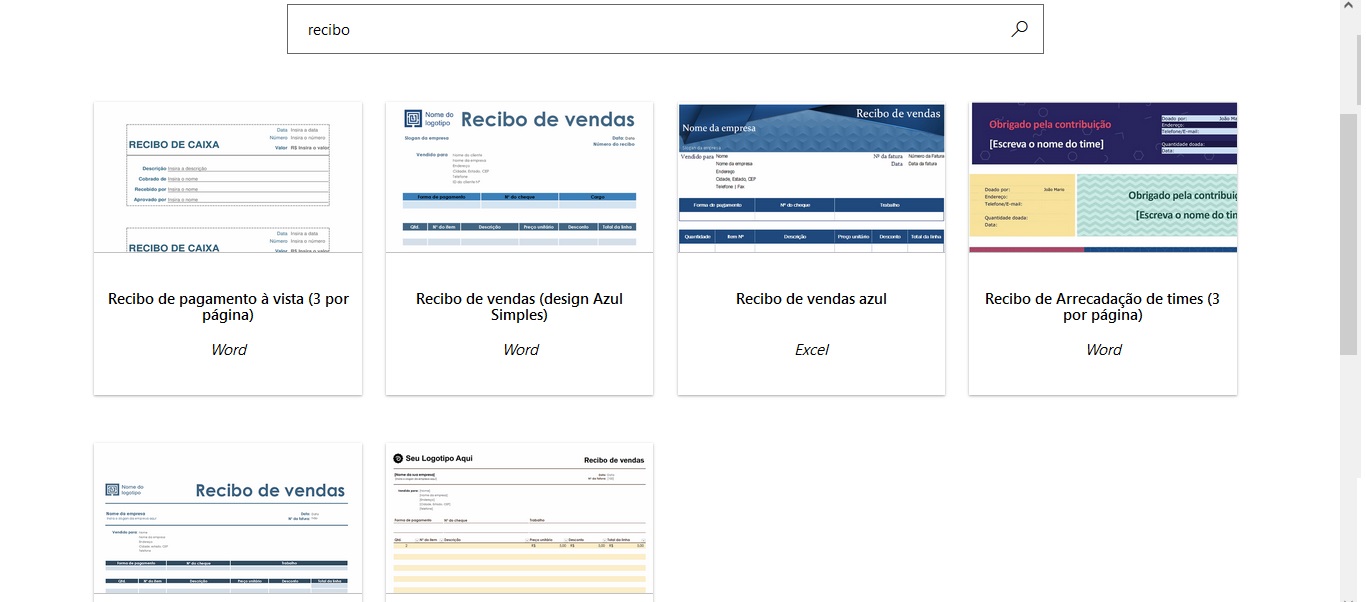Select title "Recibo de pagamento à vista (3 por página)"
Screen dimensions: 1366x602
pos(228,307)
